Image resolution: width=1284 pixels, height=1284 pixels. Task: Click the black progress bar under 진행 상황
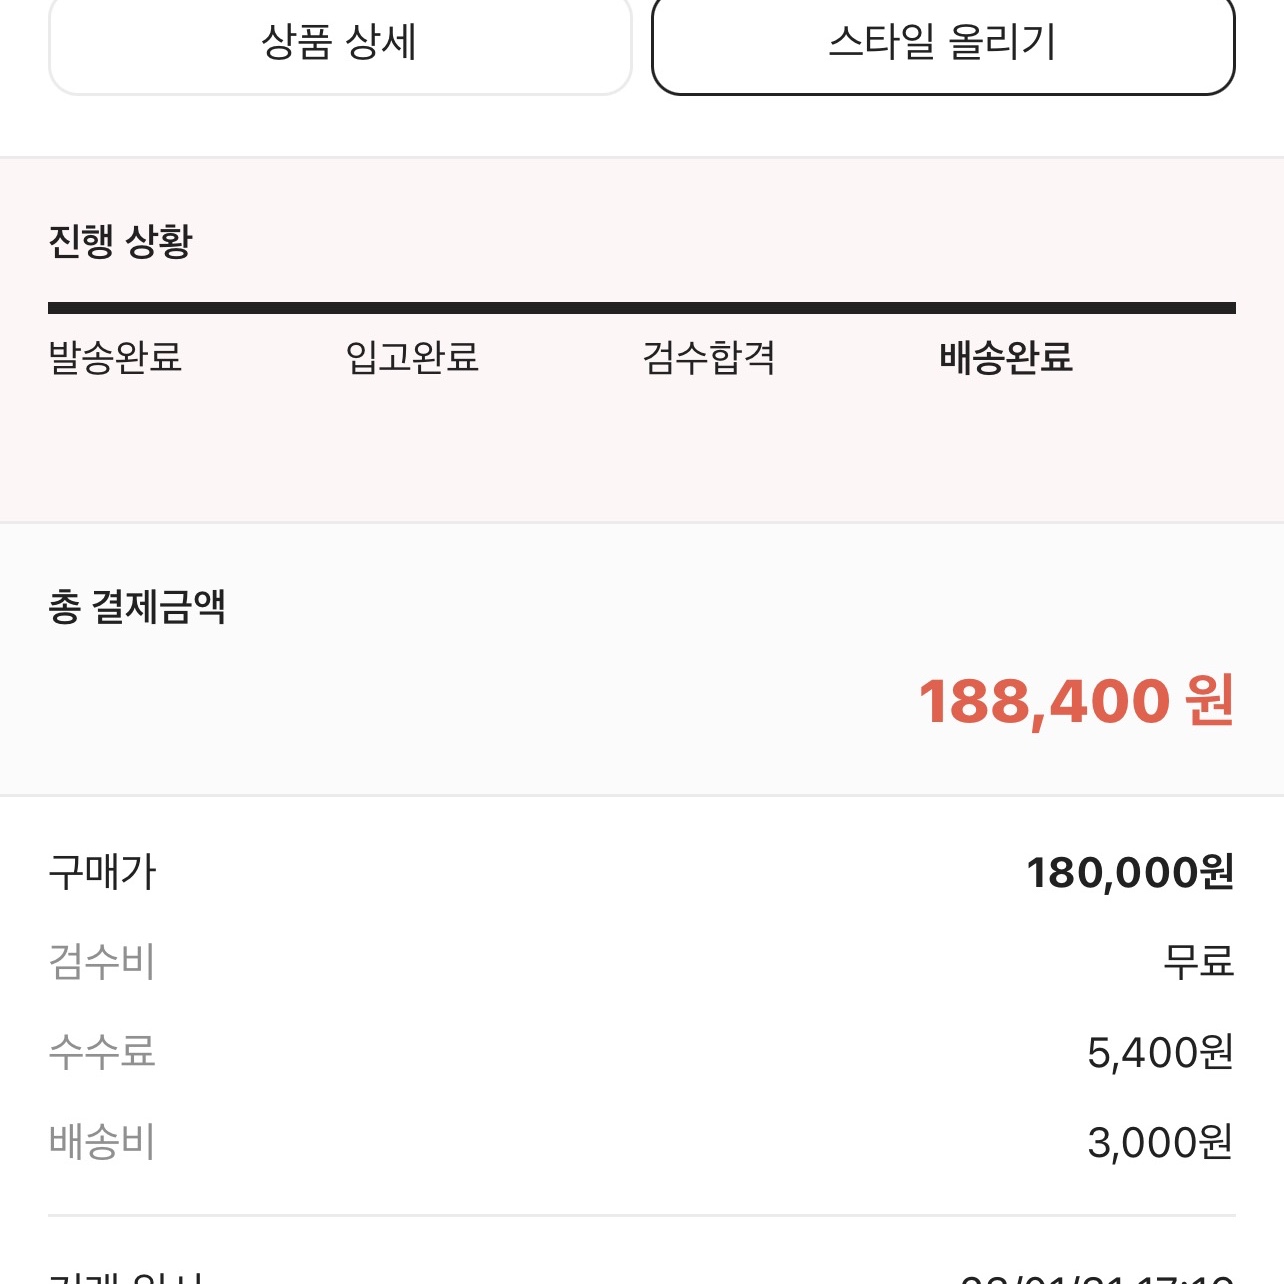pyautogui.click(x=642, y=308)
